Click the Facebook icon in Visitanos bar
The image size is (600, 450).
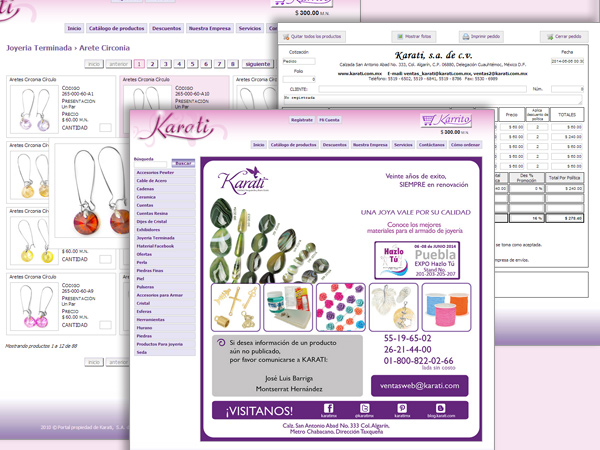click(328, 408)
